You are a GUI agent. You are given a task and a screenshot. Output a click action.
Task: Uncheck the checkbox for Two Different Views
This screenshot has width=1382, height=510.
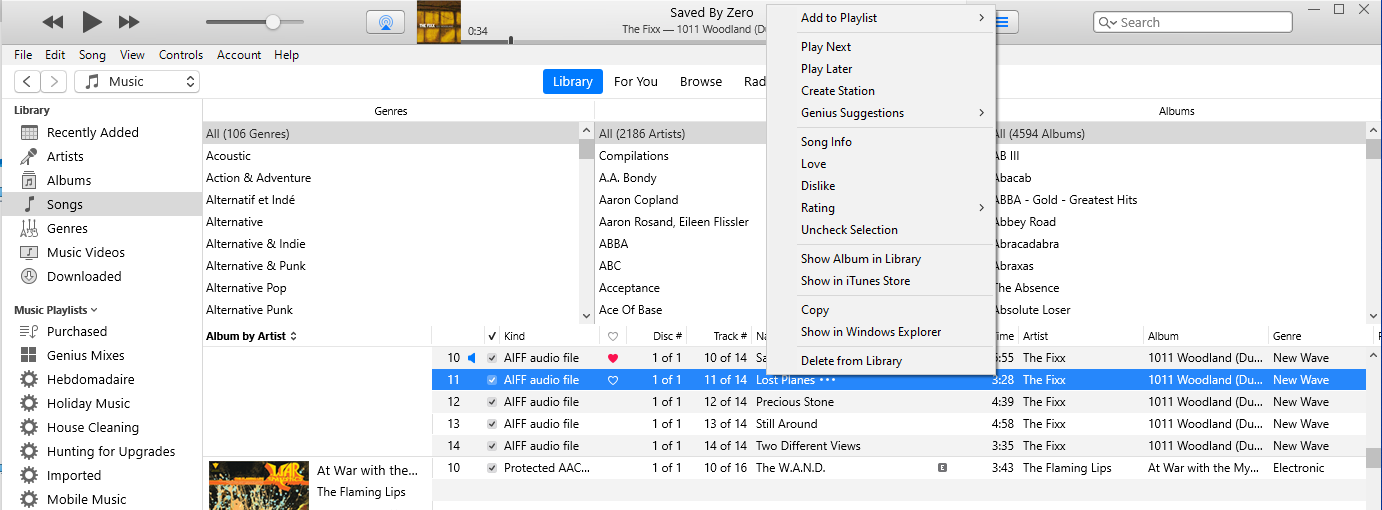pyautogui.click(x=491, y=446)
